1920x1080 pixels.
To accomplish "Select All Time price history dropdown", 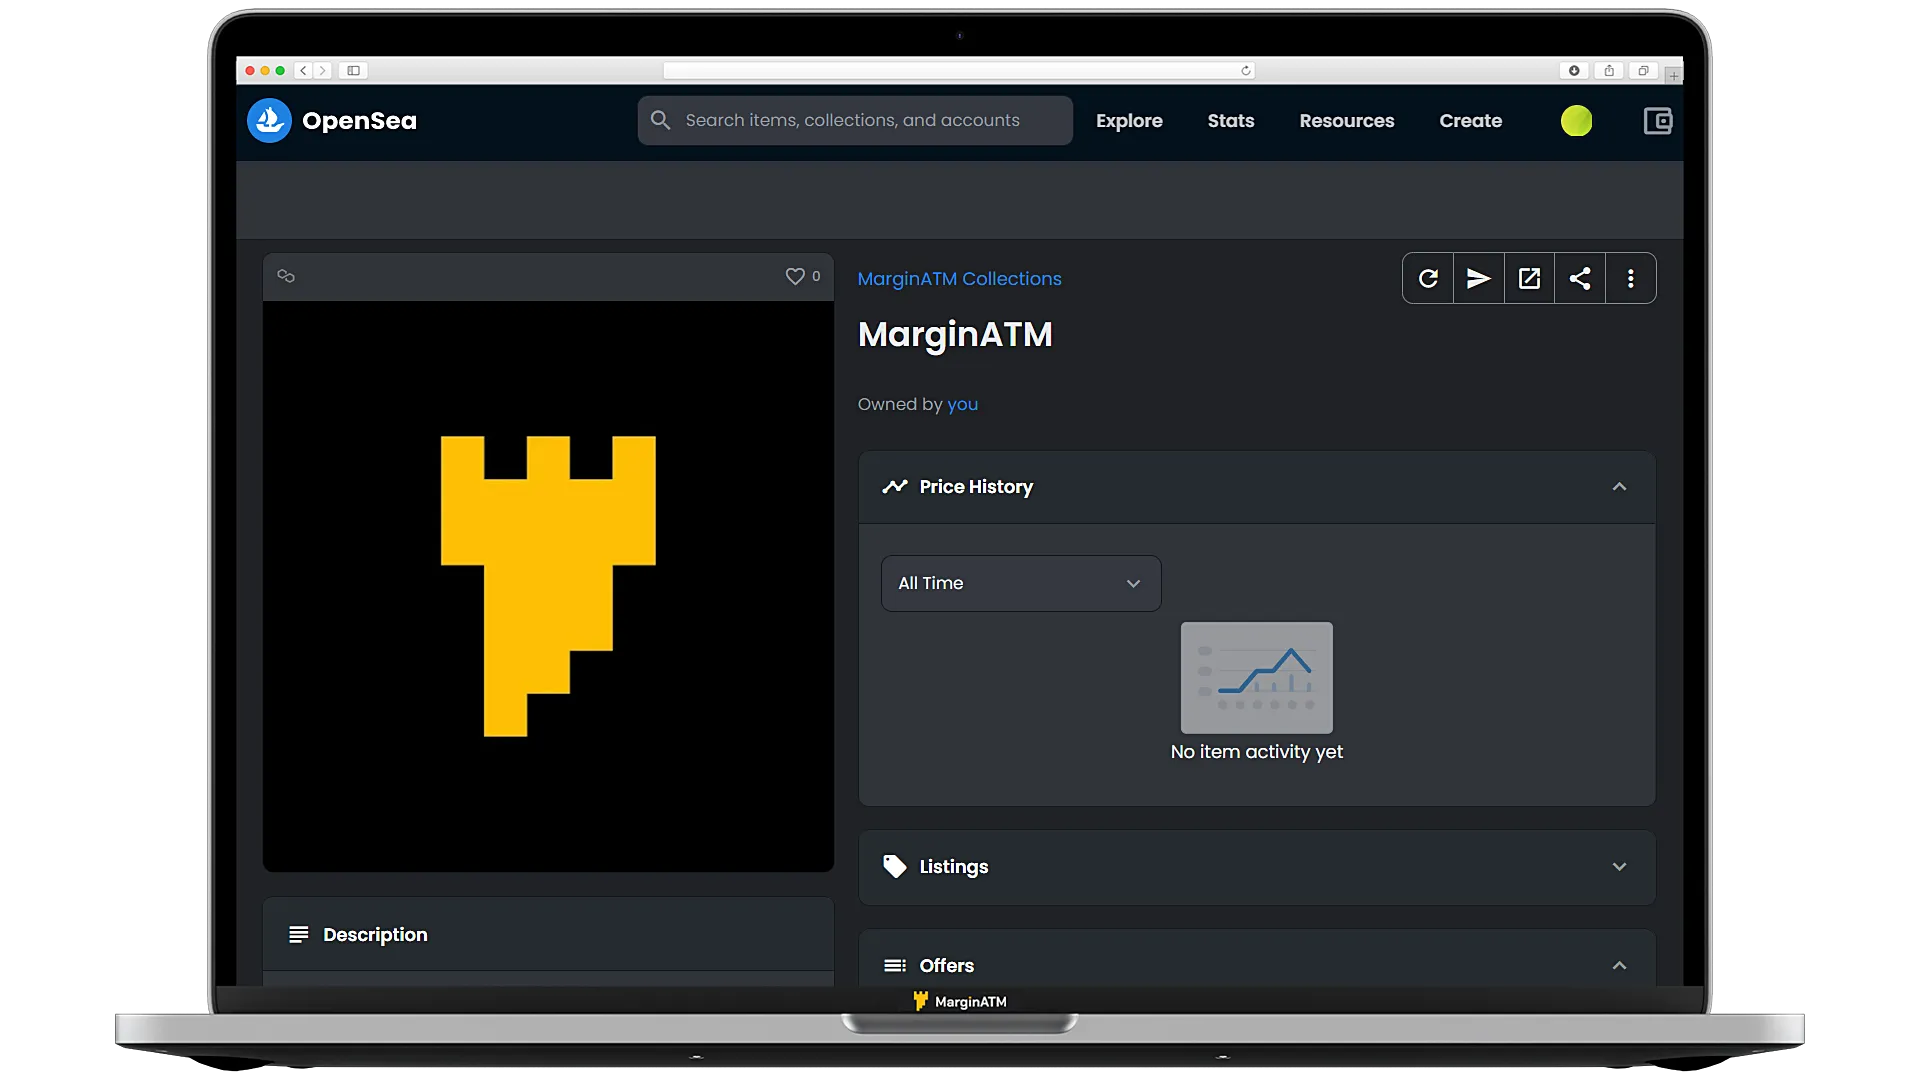I will pyautogui.click(x=1021, y=583).
